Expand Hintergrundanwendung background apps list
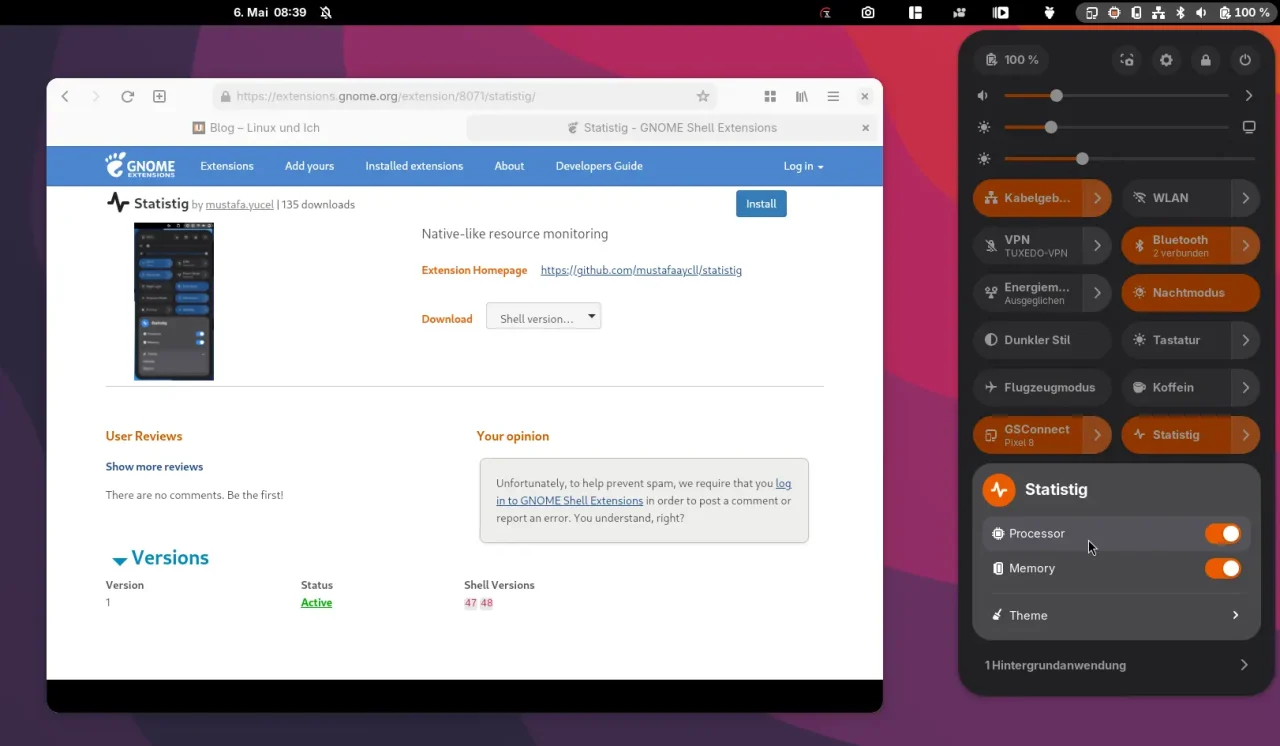1280x746 pixels. [1115, 665]
